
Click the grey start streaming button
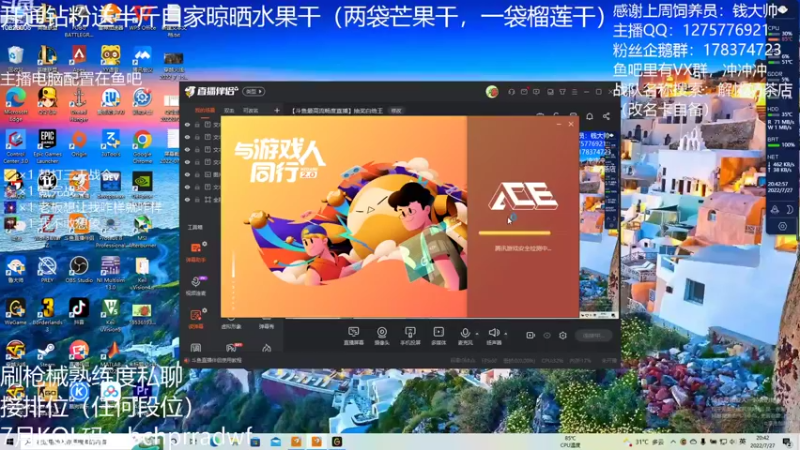tap(593, 335)
